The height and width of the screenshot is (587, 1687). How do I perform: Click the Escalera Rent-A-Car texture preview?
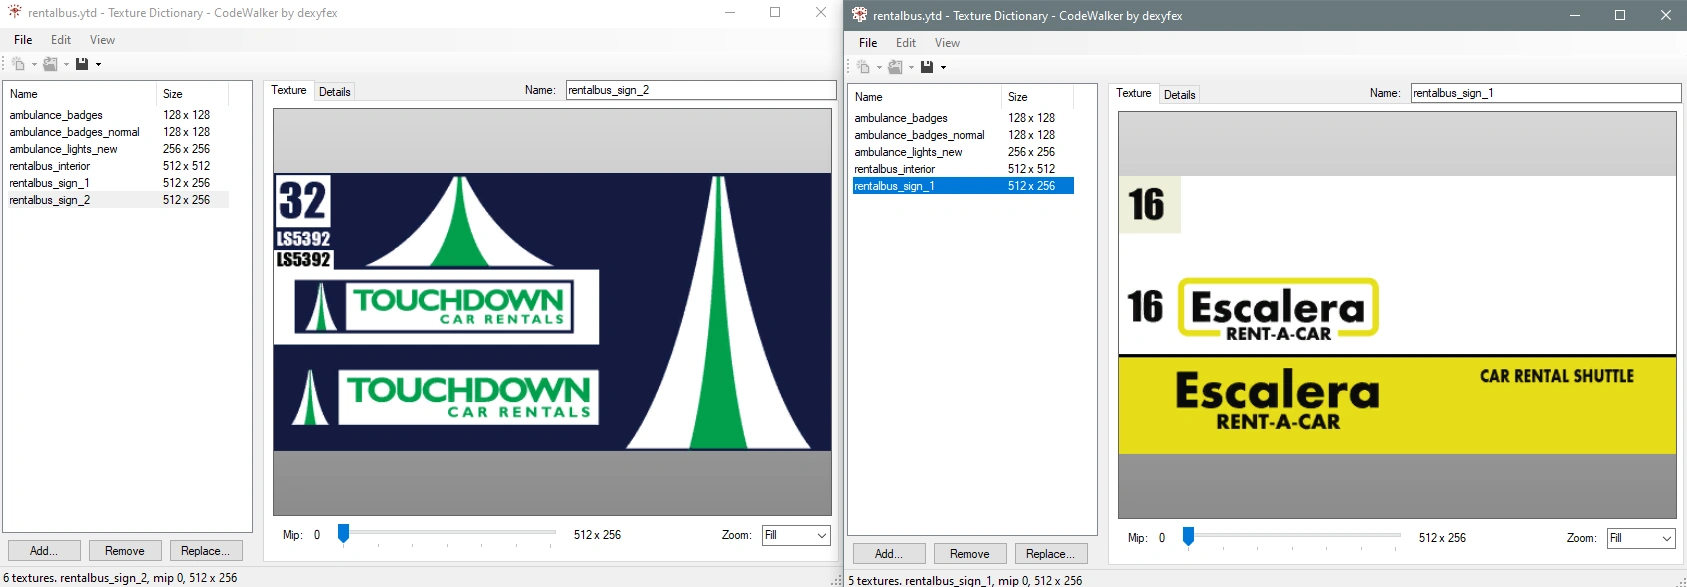click(x=1397, y=315)
